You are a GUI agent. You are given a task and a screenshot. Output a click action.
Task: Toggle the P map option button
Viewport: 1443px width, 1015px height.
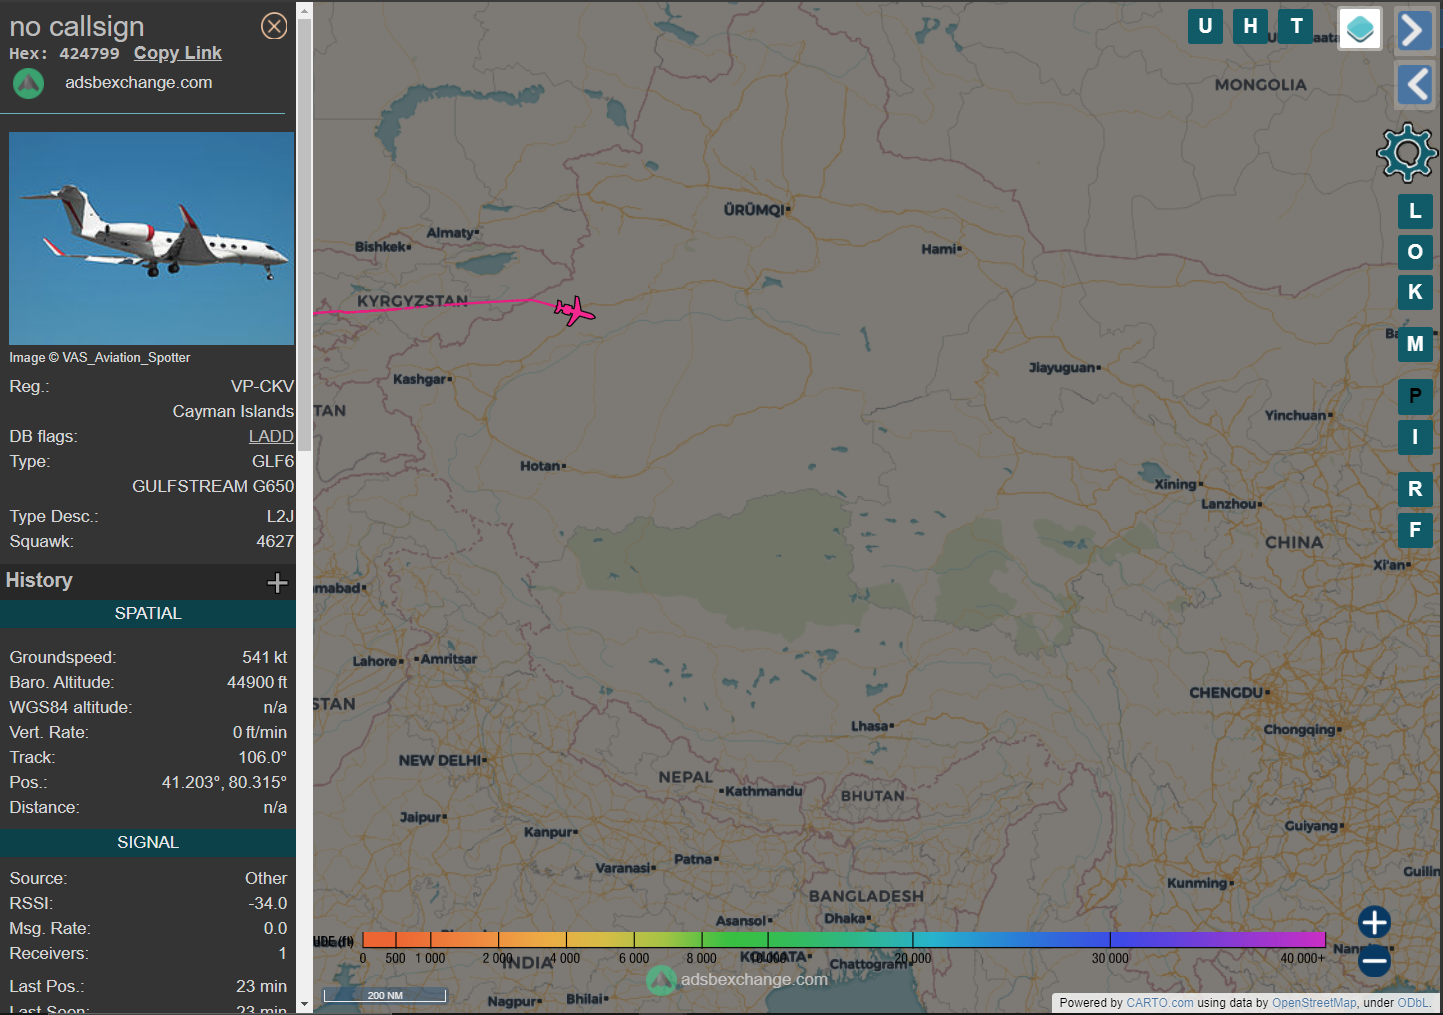(x=1415, y=396)
